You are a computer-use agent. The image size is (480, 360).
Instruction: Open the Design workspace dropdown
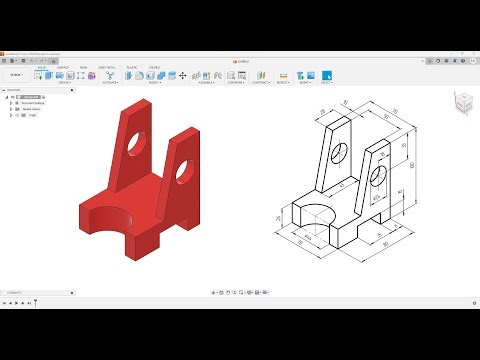click(16, 75)
